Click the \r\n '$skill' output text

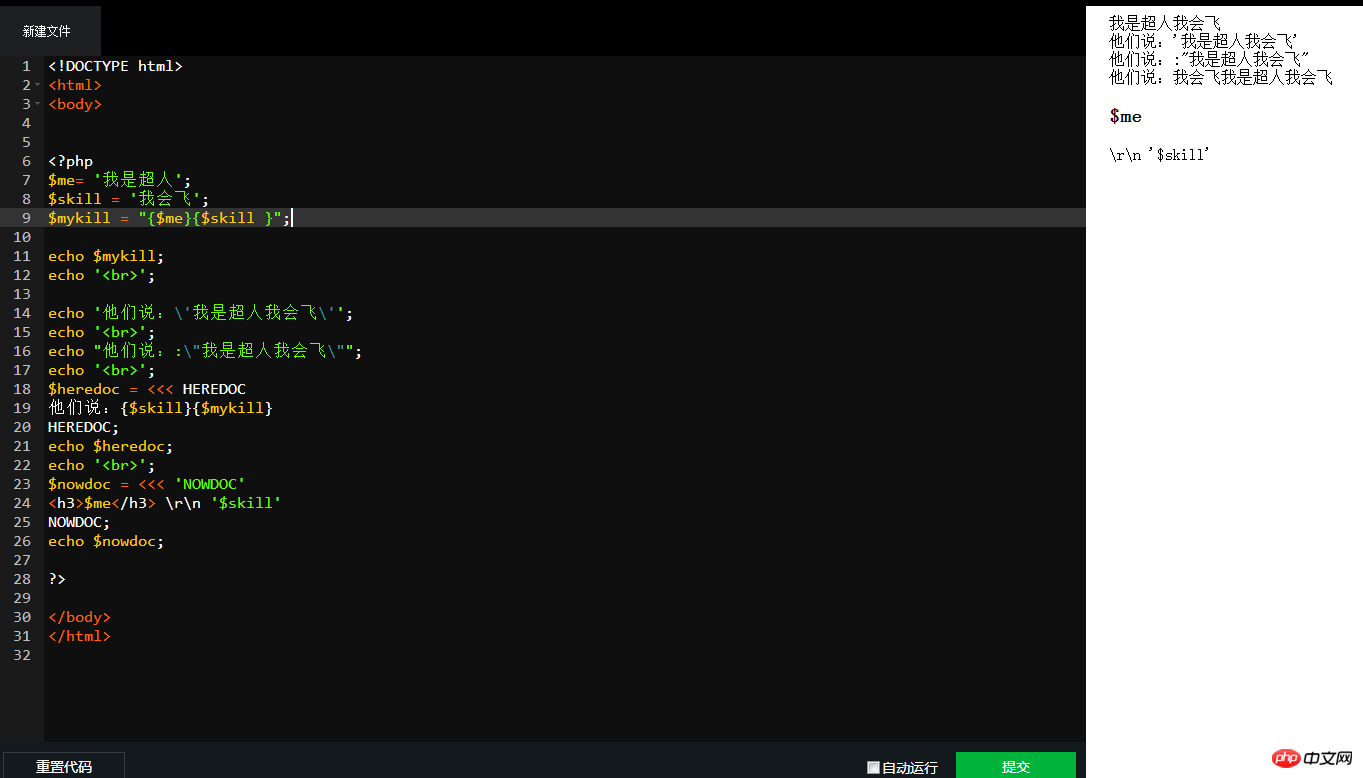1160,155
